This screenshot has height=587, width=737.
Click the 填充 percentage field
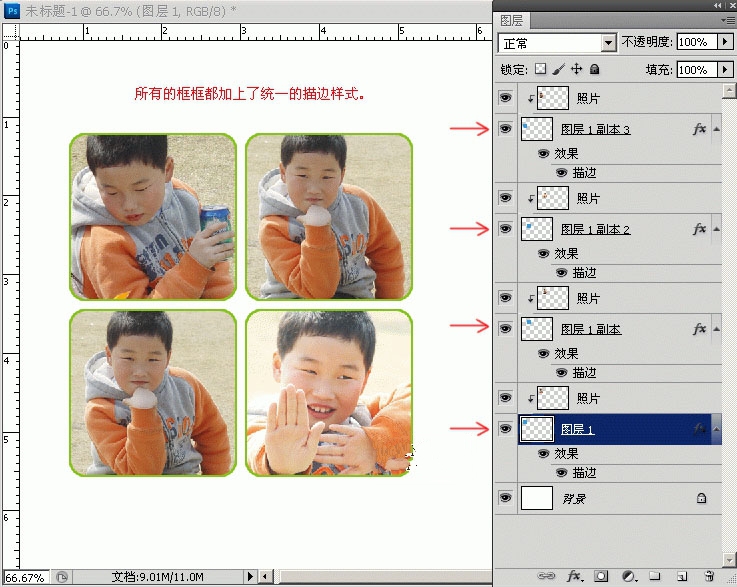tap(697, 70)
